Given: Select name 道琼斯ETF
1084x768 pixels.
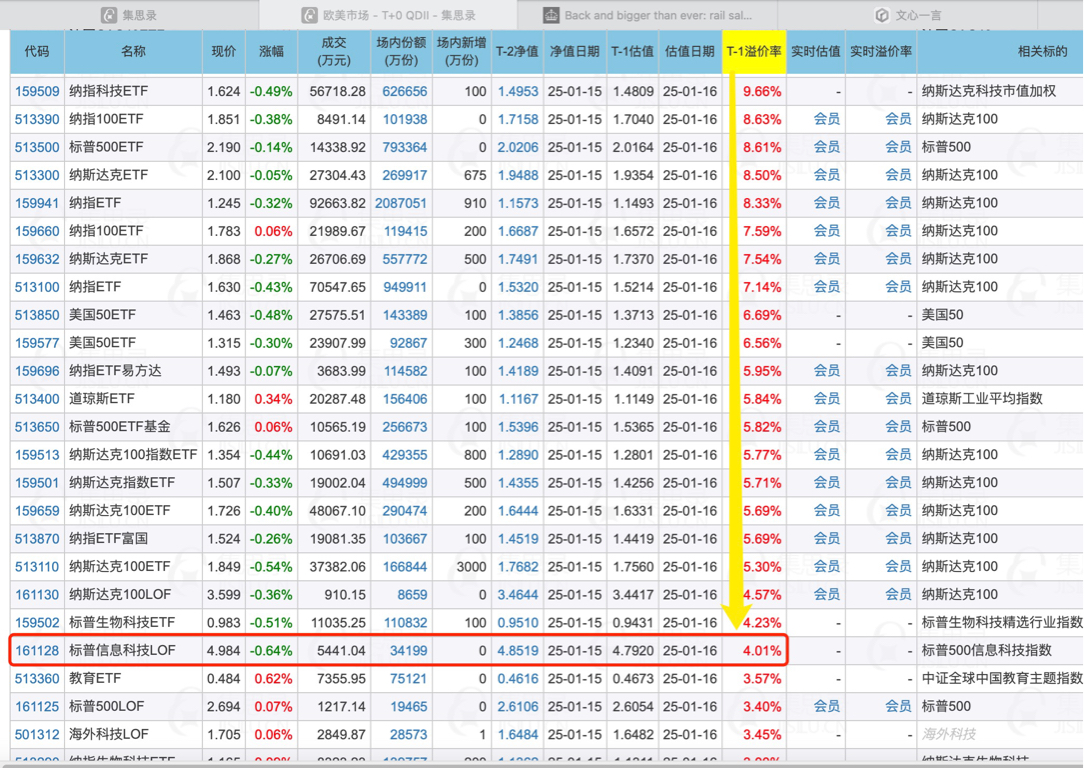Looking at the screenshot, I should click(x=102, y=399).
